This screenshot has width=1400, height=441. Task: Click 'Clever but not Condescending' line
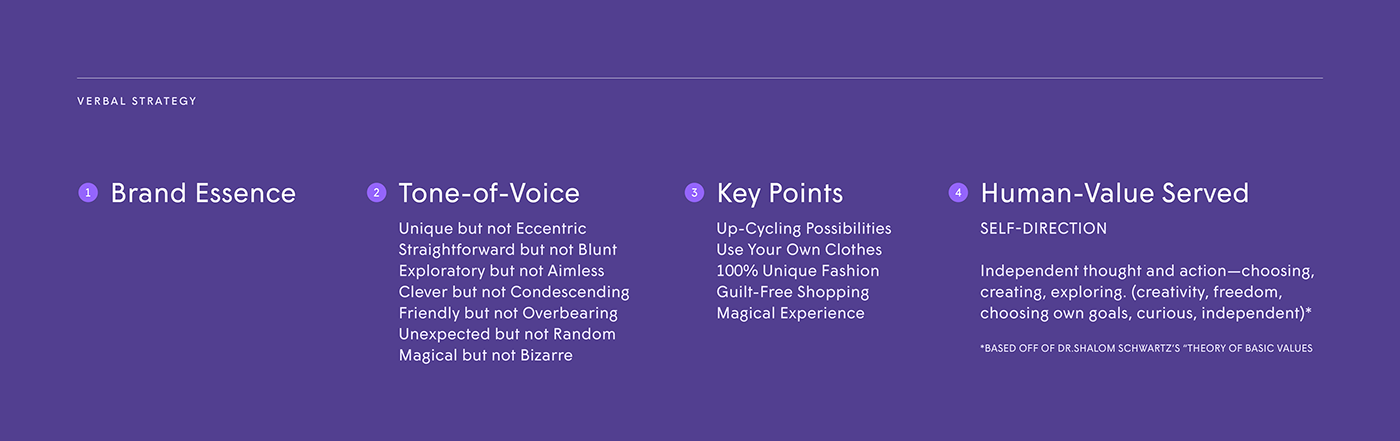pos(514,292)
